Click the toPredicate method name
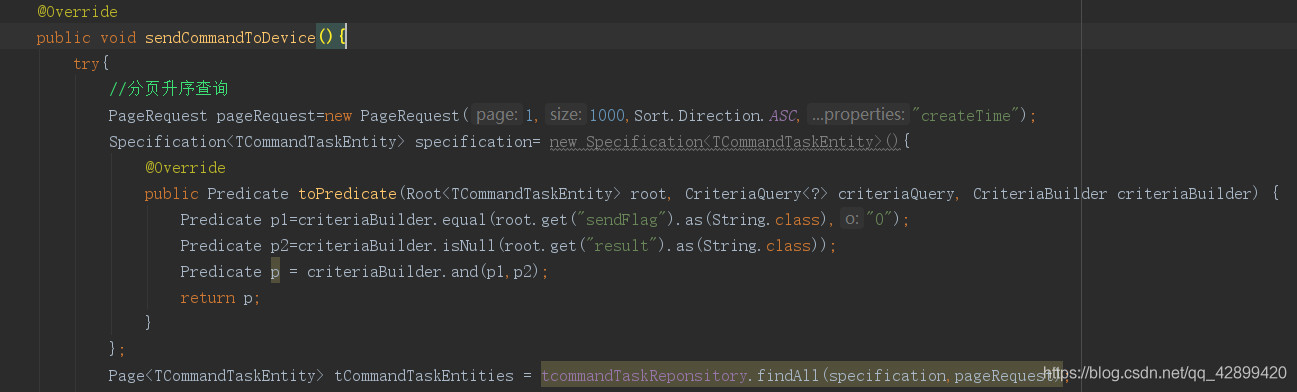Viewport: 1297px width, 392px height. 348,193
